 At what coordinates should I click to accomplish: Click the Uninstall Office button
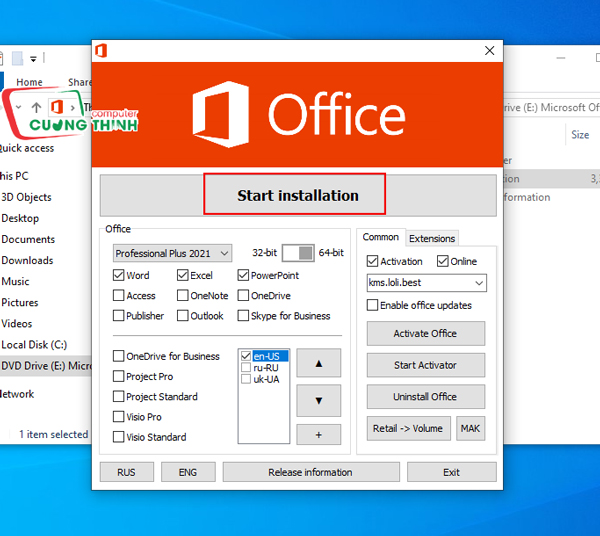pyautogui.click(x=426, y=397)
